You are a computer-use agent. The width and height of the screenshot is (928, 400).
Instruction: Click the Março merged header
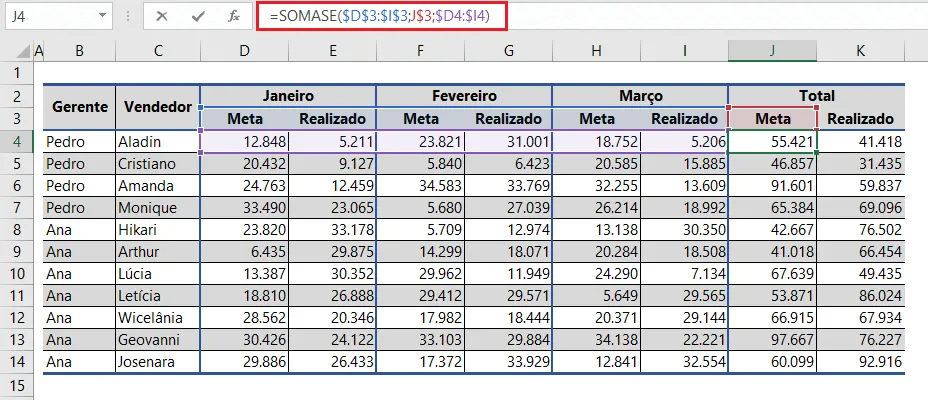pyautogui.click(x=640, y=96)
